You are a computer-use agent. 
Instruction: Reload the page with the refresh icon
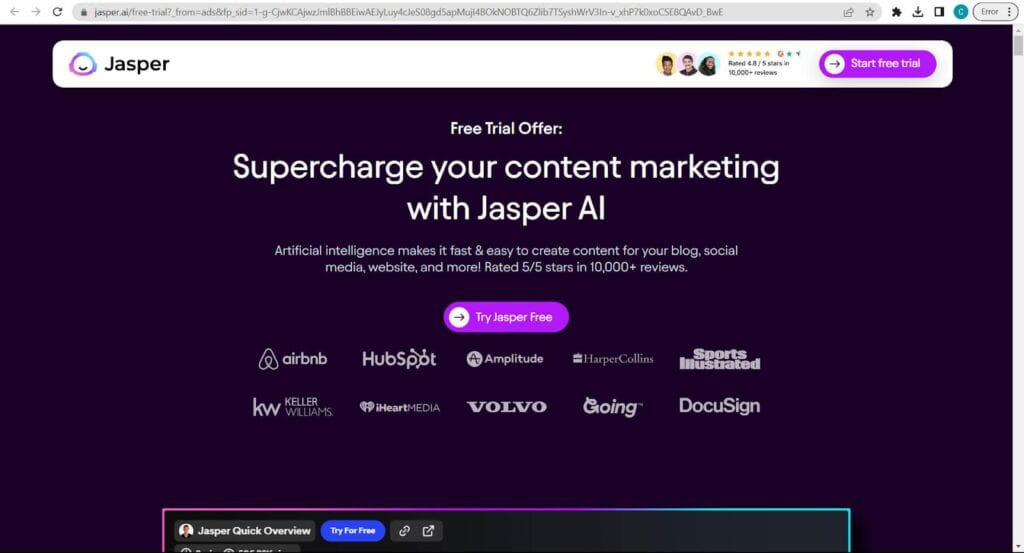point(57,12)
